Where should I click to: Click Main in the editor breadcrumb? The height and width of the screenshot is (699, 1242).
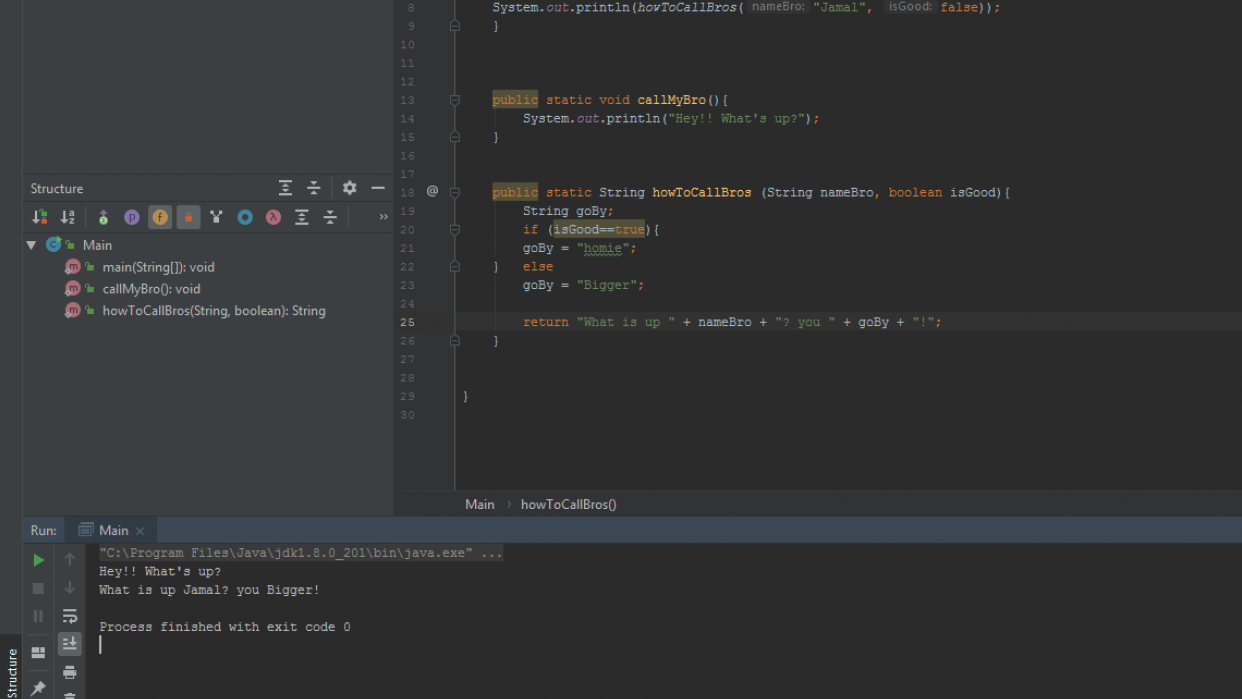[480, 504]
